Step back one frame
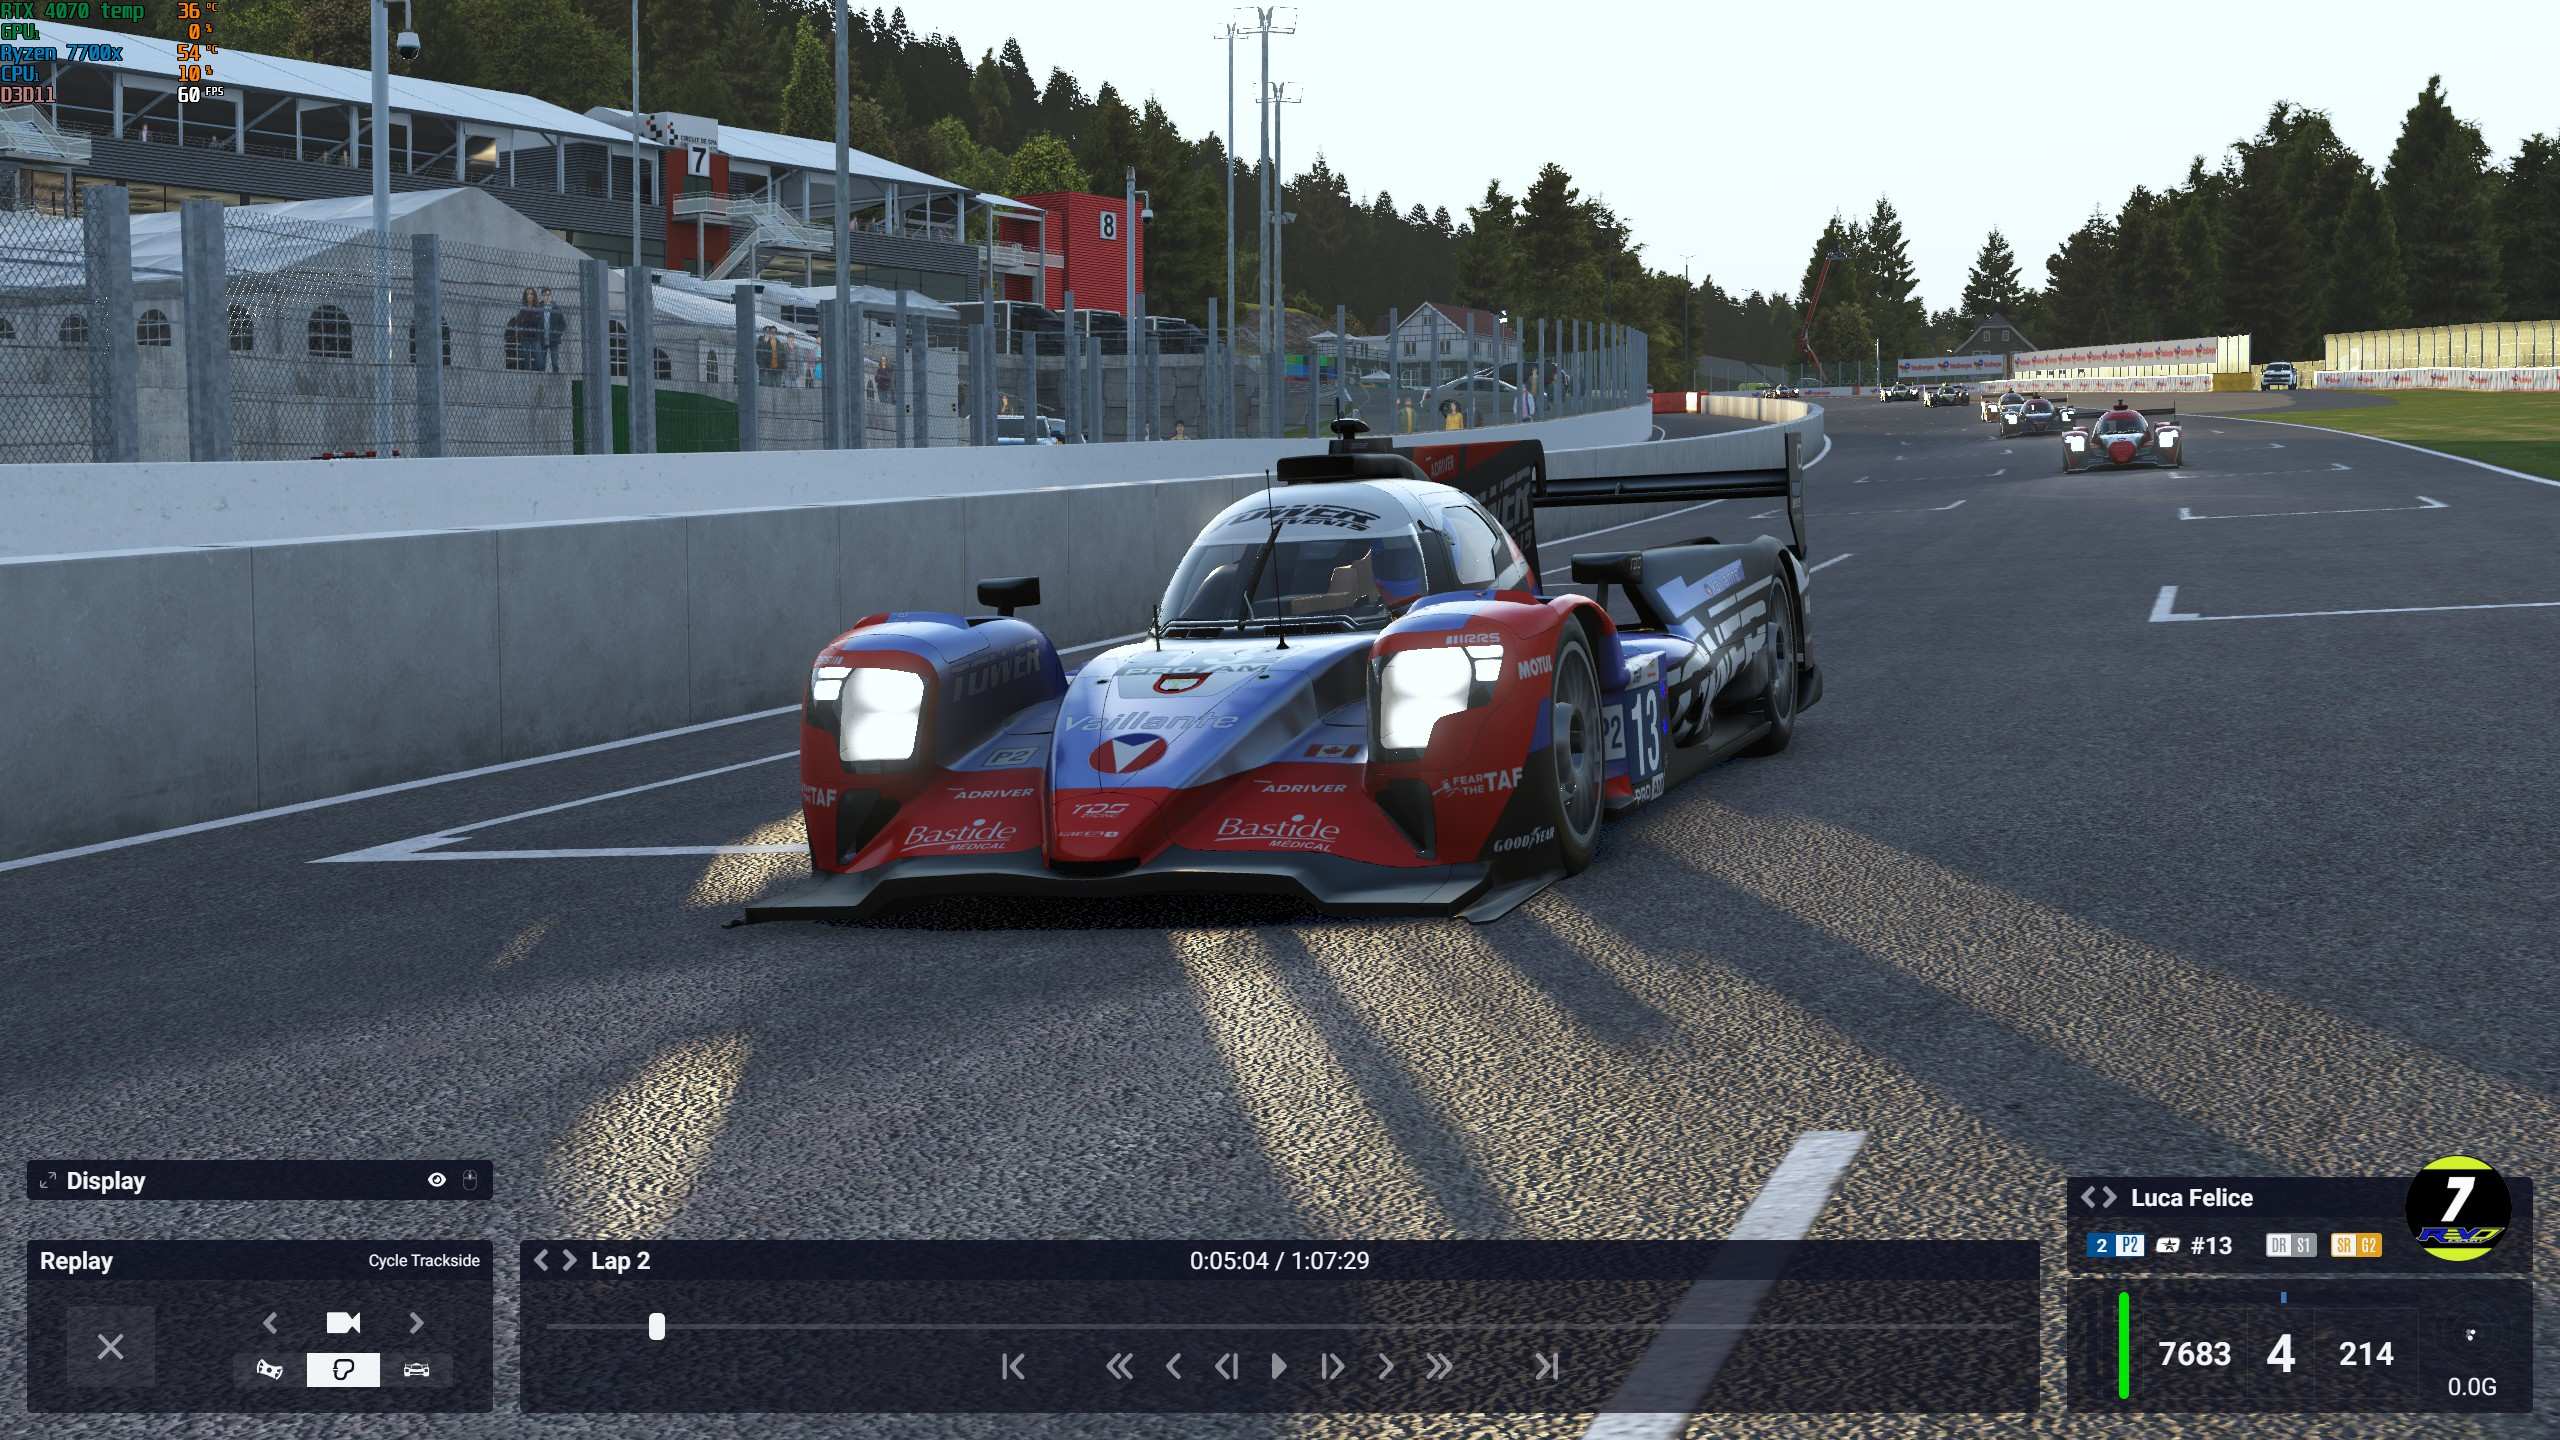This screenshot has height=1440, width=2560. (x=1226, y=1366)
